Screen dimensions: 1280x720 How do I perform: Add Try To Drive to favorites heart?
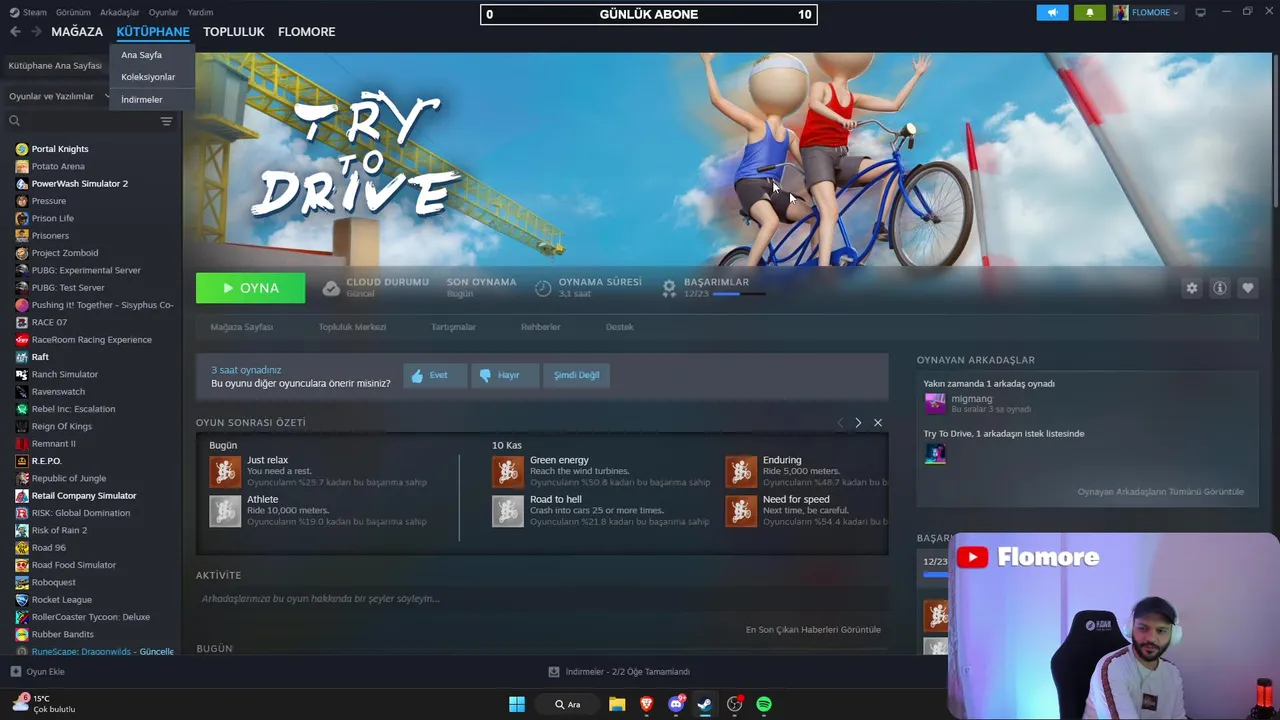point(1248,288)
